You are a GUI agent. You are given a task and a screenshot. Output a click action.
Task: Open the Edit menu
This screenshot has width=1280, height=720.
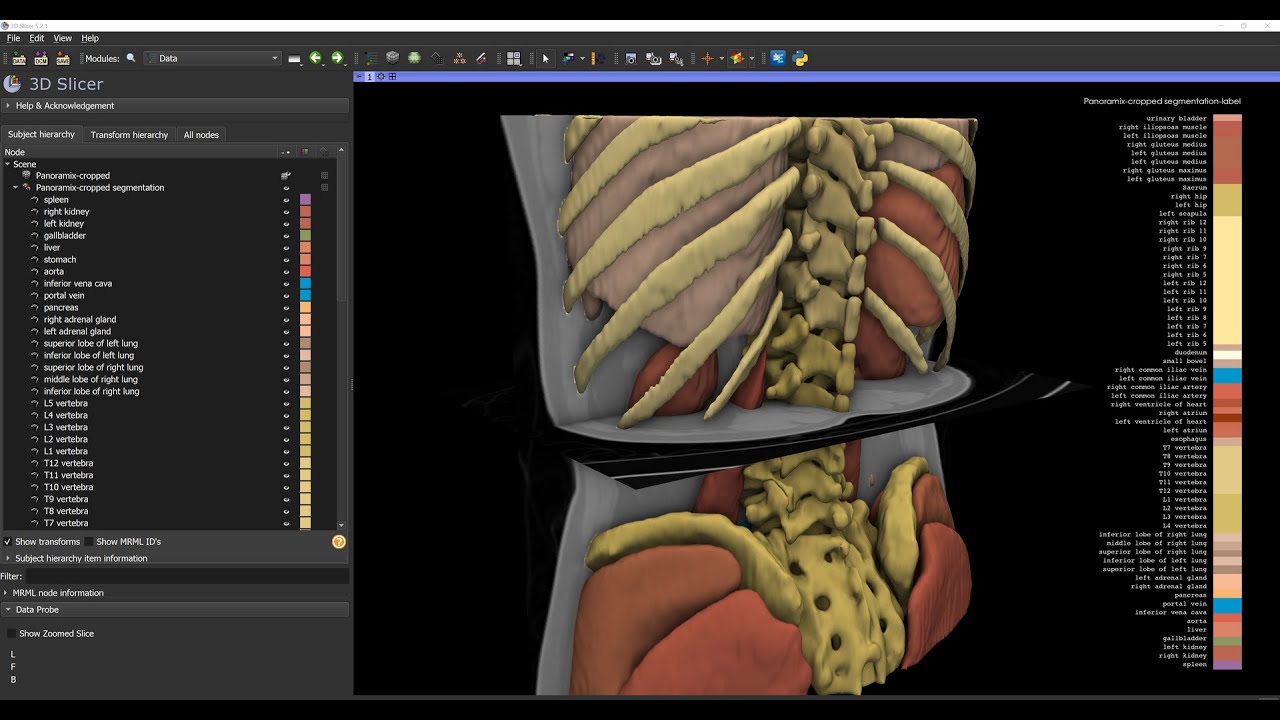(36, 38)
